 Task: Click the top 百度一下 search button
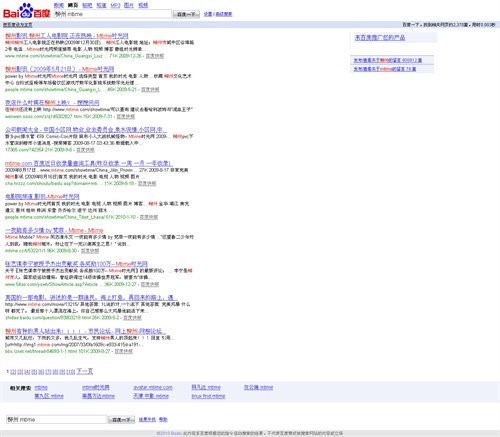(186, 14)
